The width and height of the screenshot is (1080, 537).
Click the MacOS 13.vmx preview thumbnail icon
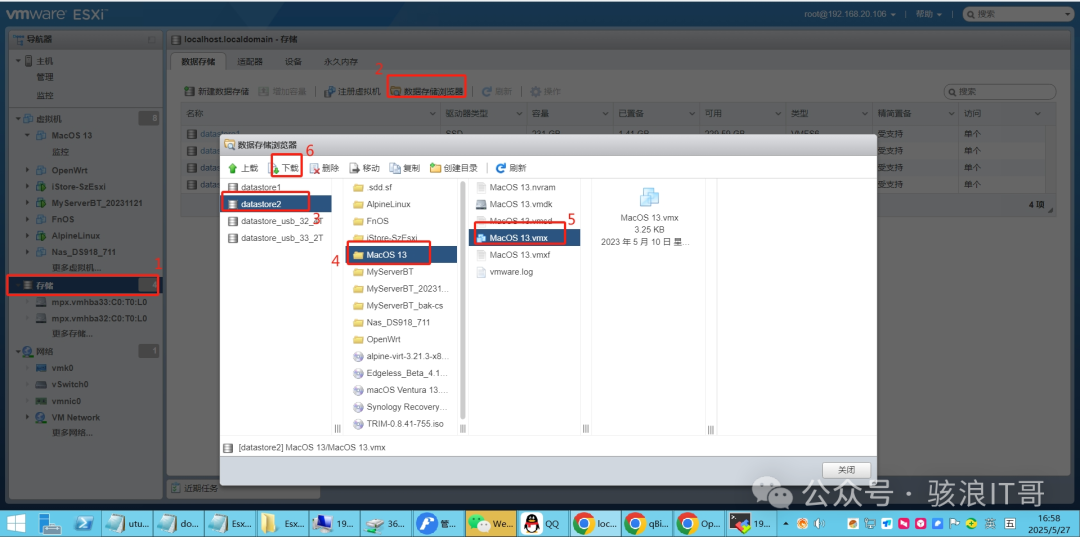(x=650, y=198)
